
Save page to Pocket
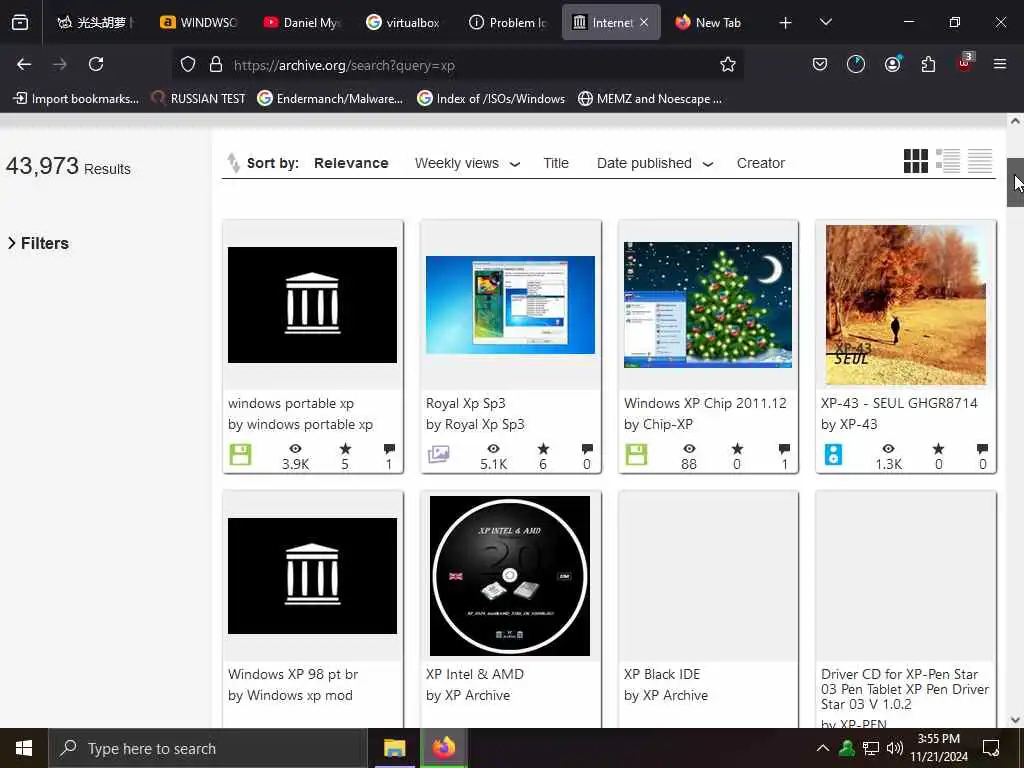(820, 64)
